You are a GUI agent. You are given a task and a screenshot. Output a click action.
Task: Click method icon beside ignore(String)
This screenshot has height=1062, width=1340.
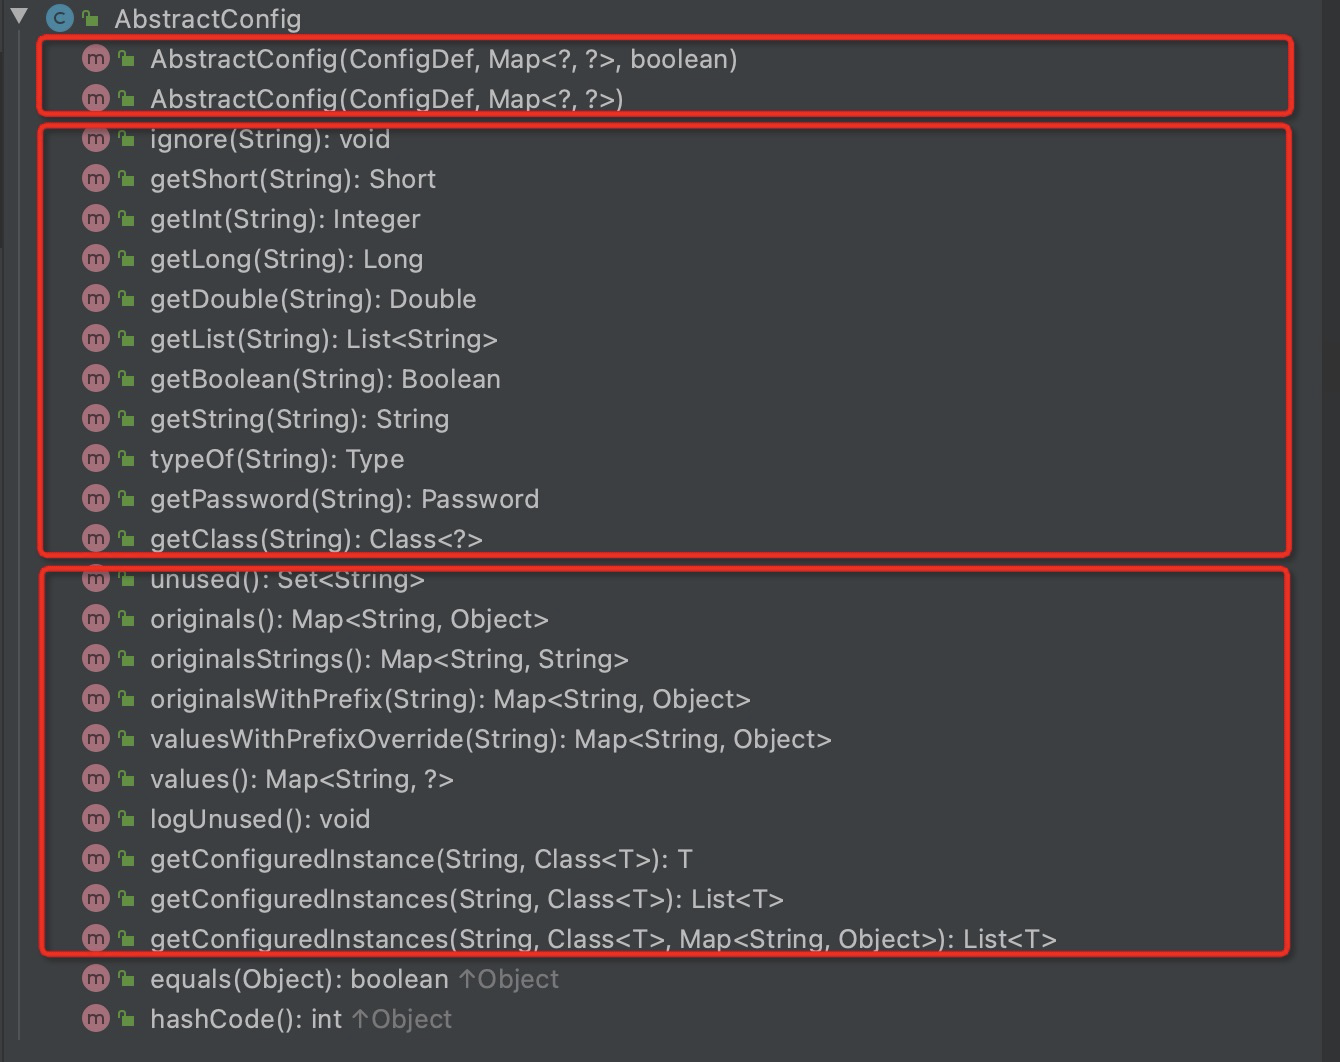pos(95,139)
